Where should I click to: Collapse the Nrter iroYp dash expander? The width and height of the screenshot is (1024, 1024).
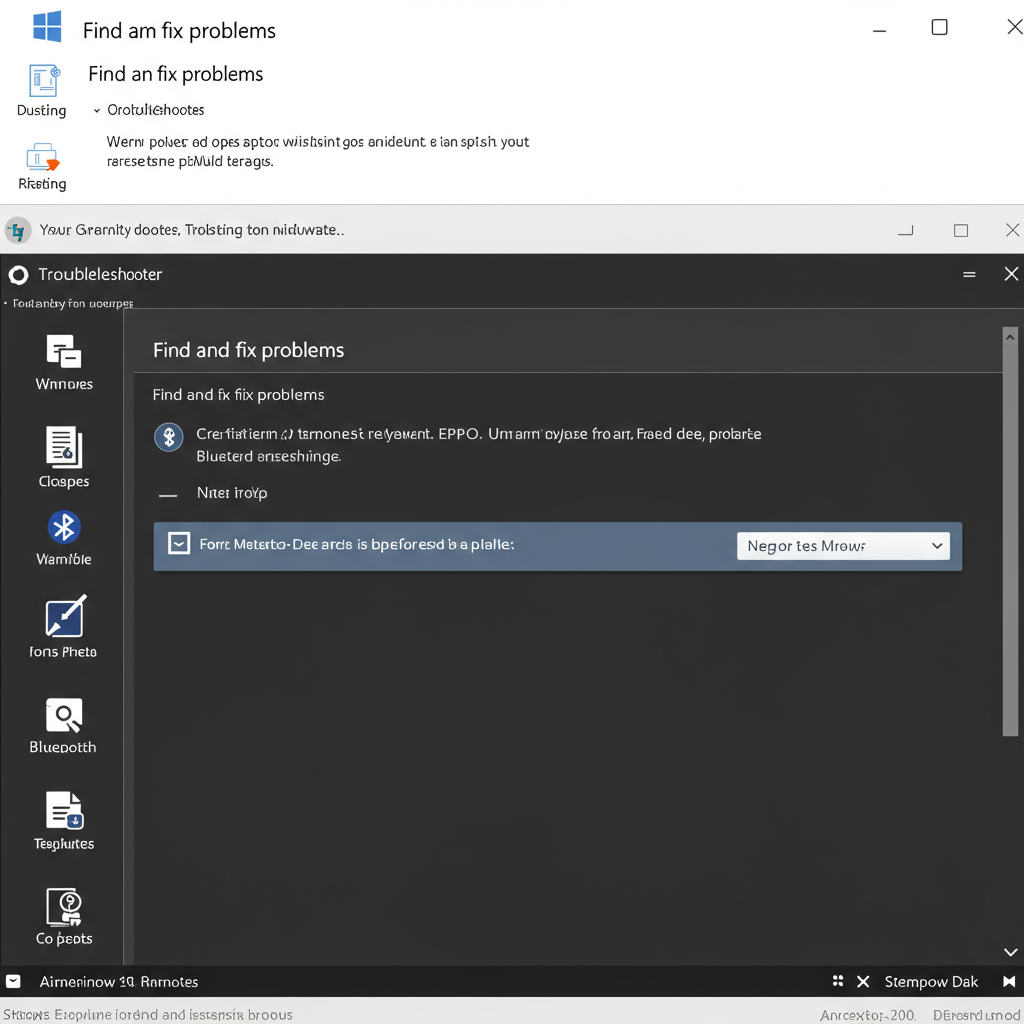[168, 496]
